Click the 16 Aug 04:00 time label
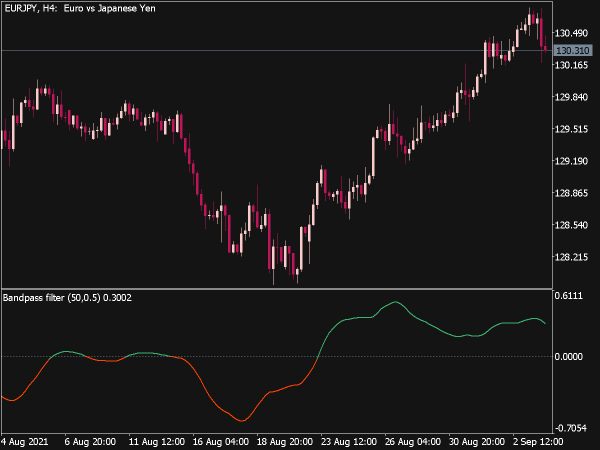Image resolution: width=600 pixels, height=450 pixels. (221, 442)
